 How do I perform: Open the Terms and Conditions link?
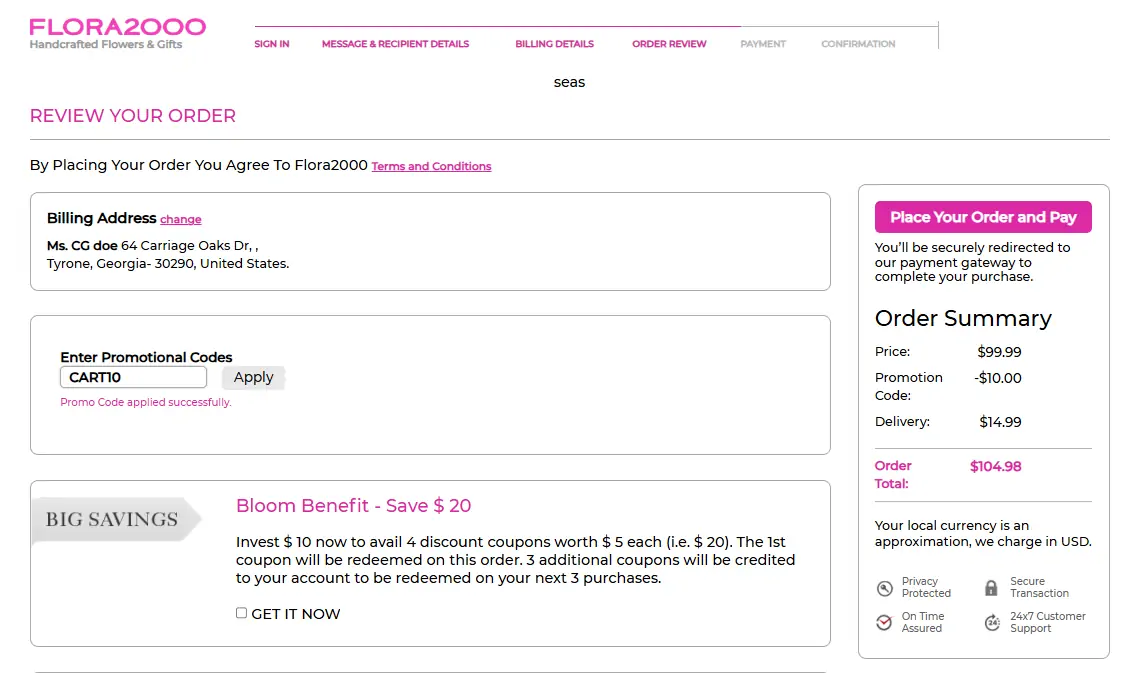(x=431, y=167)
